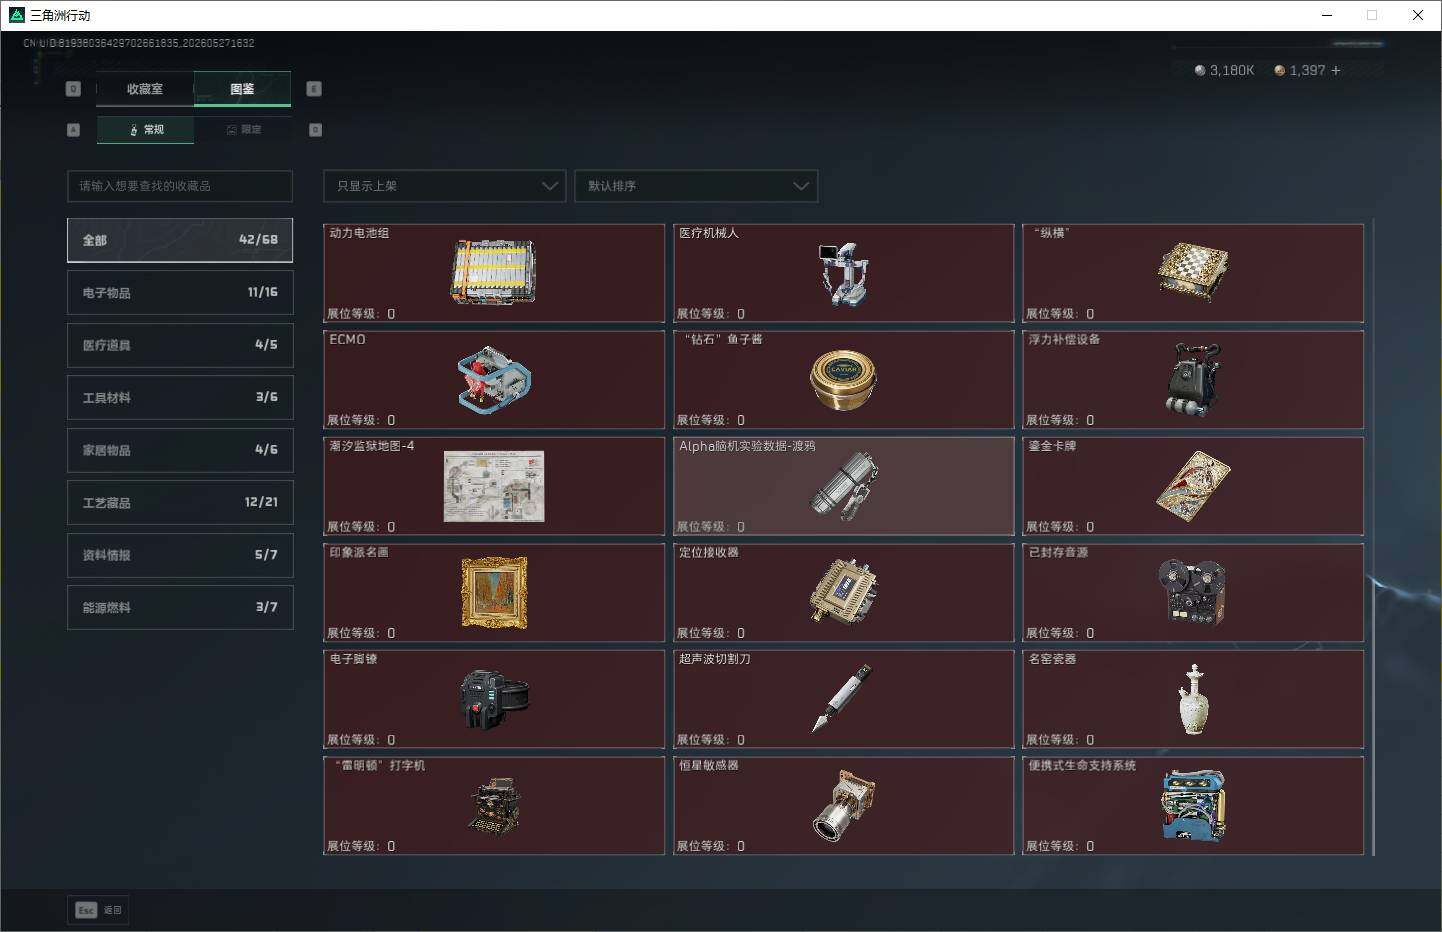Select the 全部 category showing 42/68
This screenshot has width=1442, height=932.
pos(180,240)
